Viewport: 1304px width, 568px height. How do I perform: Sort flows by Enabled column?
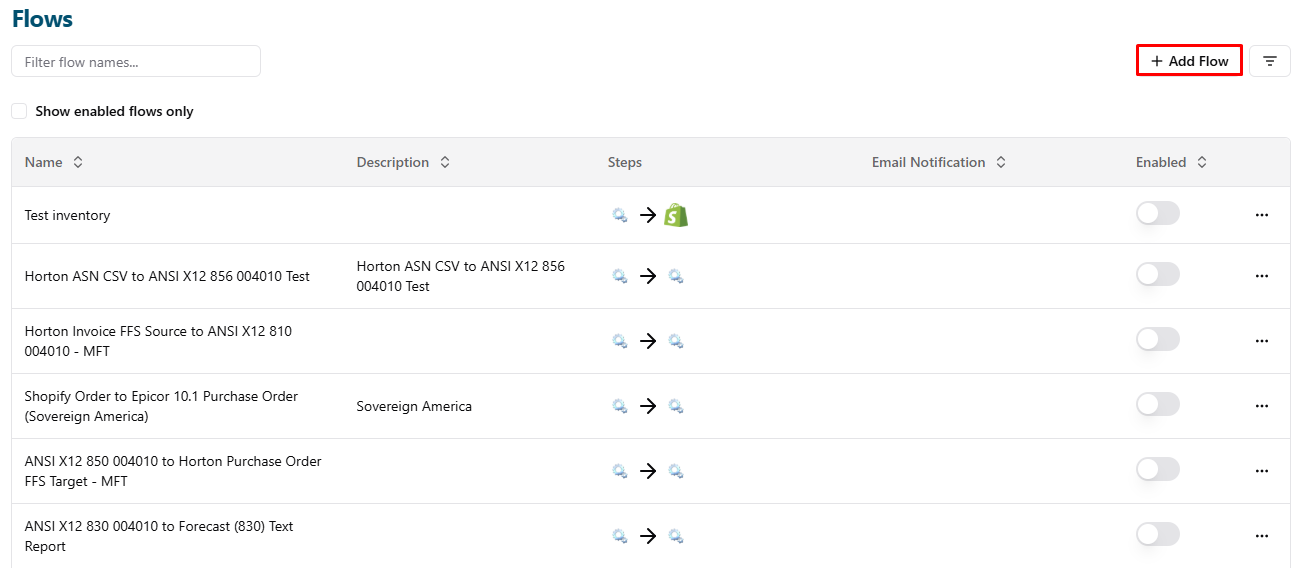point(1171,162)
